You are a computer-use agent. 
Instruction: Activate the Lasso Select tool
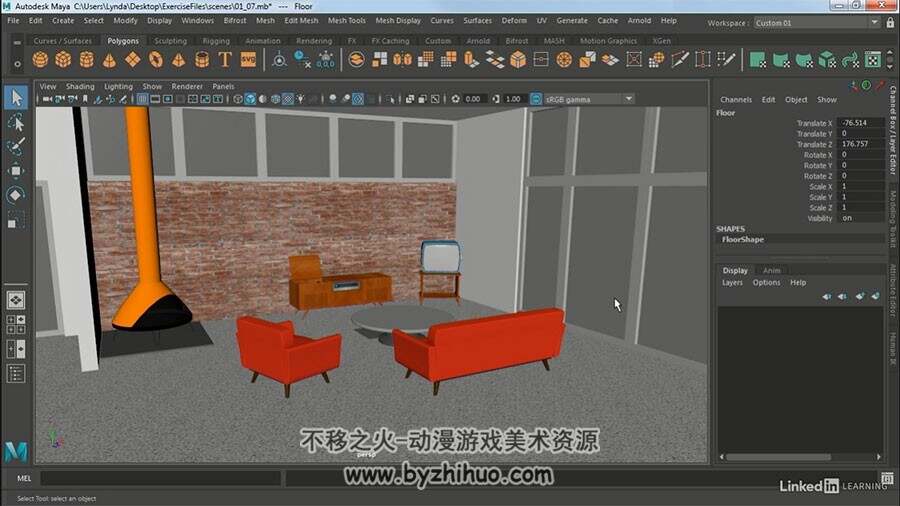pyautogui.click(x=15, y=122)
